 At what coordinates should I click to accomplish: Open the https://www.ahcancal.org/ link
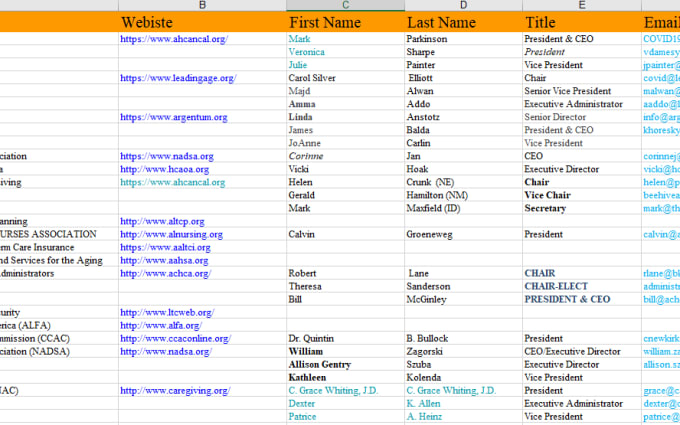[174, 39]
